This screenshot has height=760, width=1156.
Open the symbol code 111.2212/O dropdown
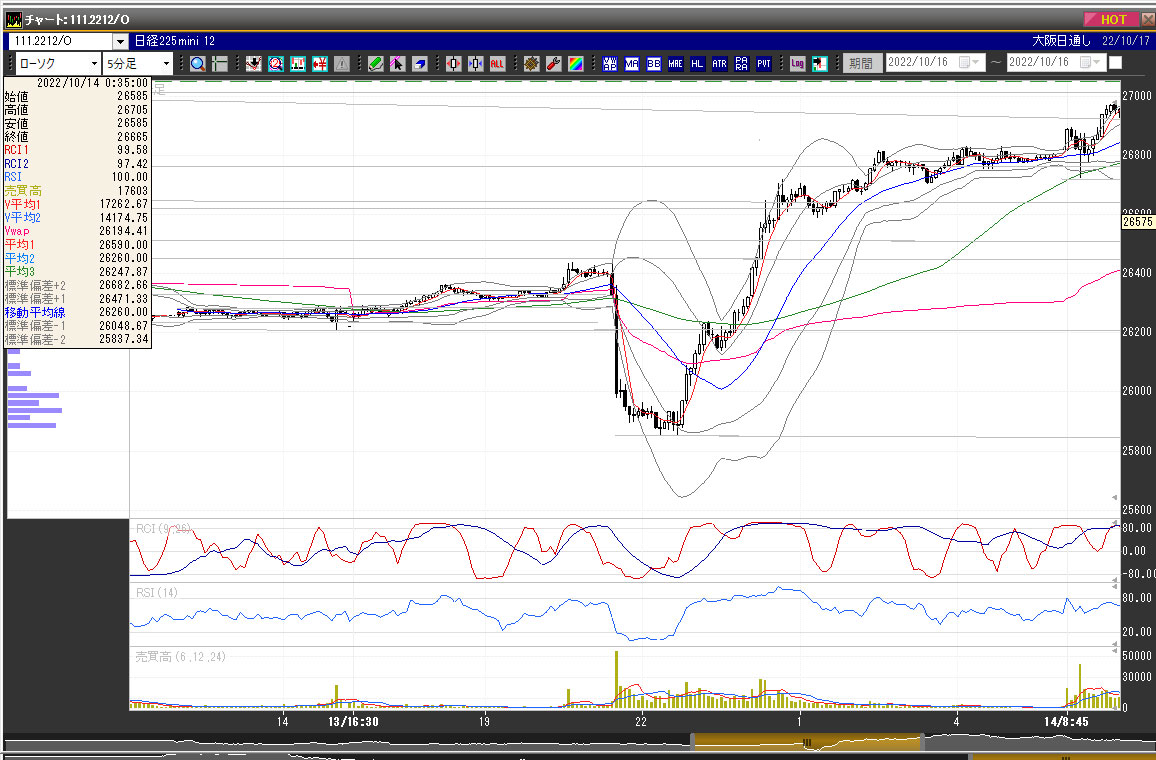click(120, 41)
